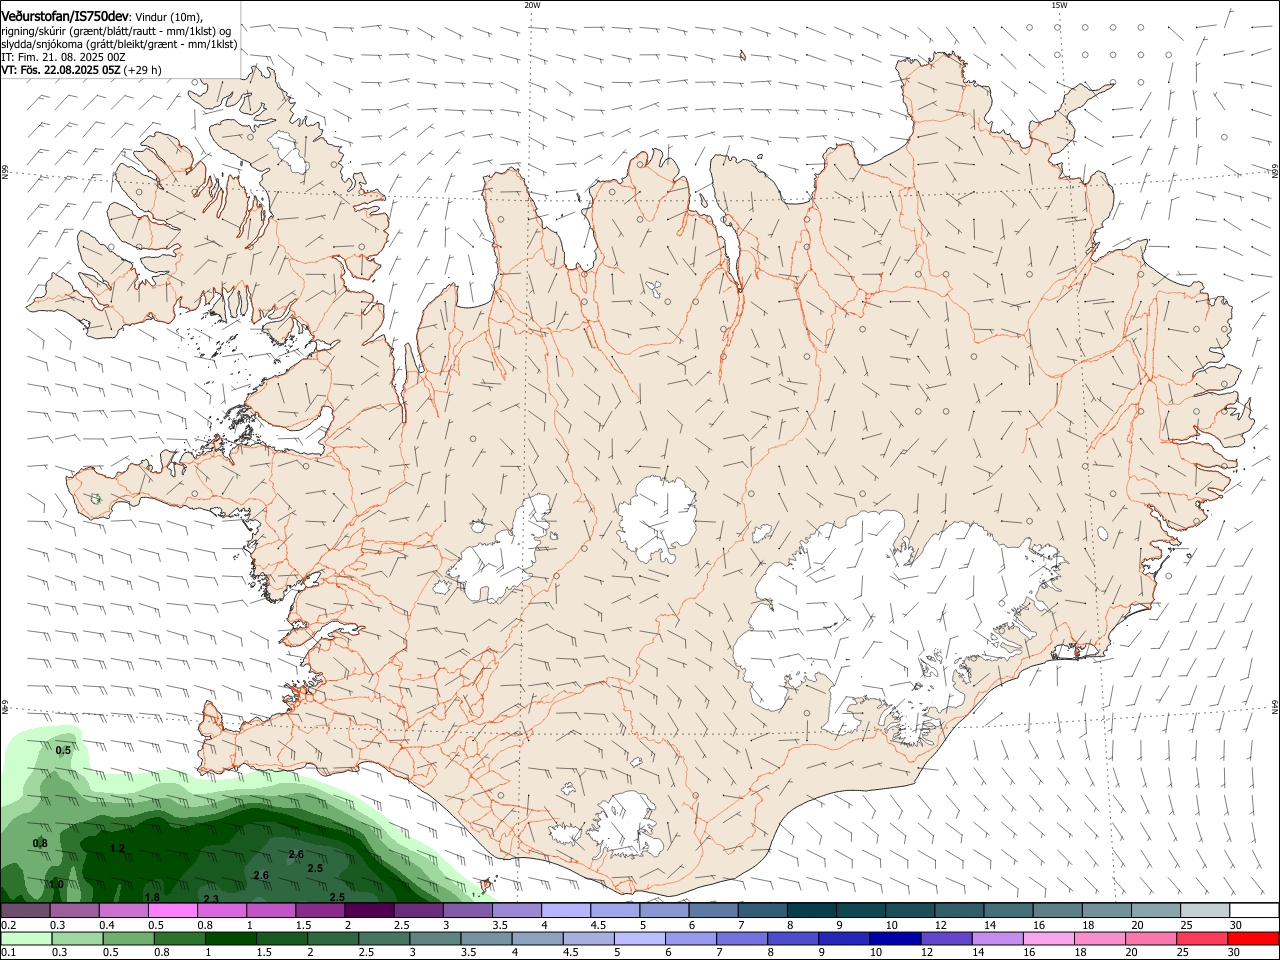
Task: Pick the lightest green swatch starting the lower legend
Action: coord(25,939)
